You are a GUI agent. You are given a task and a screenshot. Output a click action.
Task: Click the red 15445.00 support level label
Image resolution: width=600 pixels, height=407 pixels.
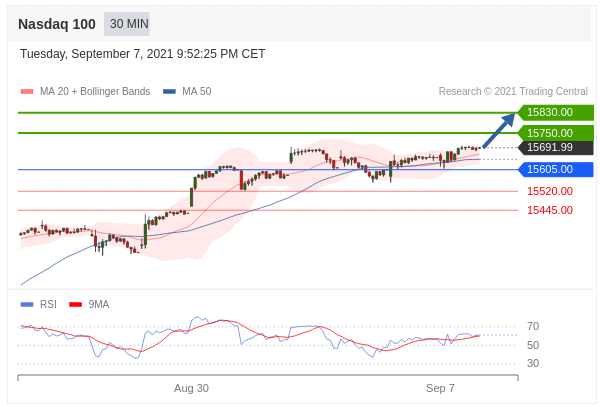[x=550, y=210]
